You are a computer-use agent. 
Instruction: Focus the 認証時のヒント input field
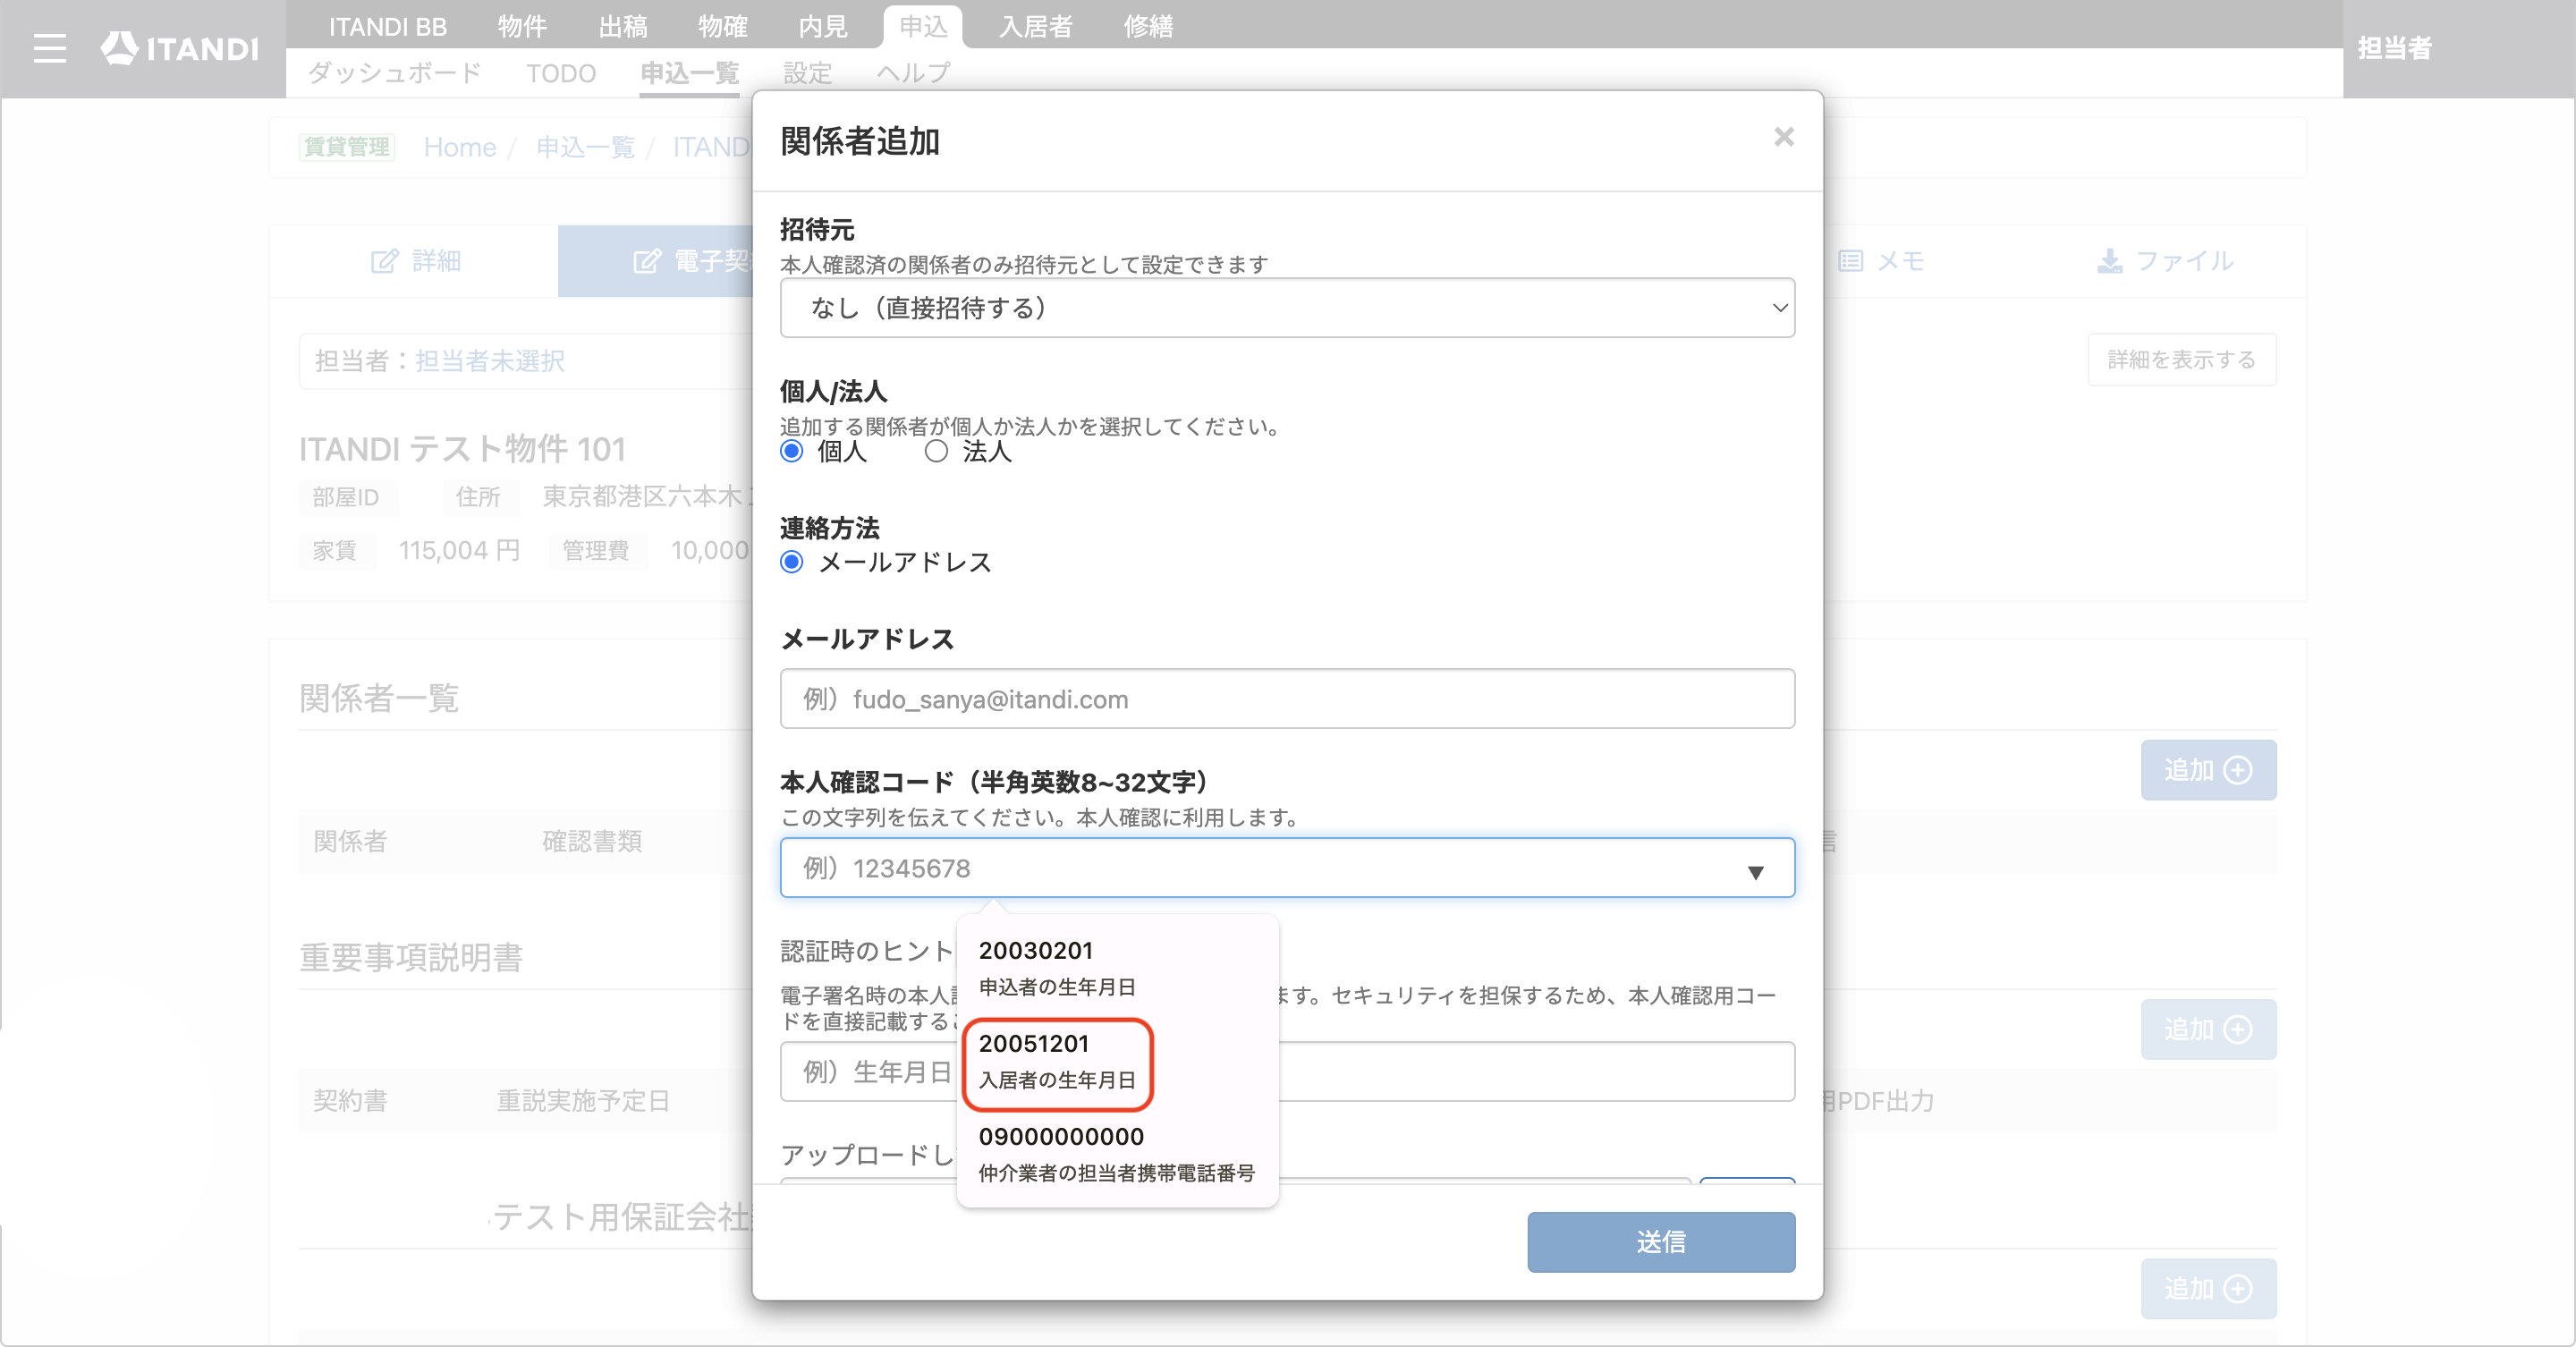pyautogui.click(x=1287, y=1072)
